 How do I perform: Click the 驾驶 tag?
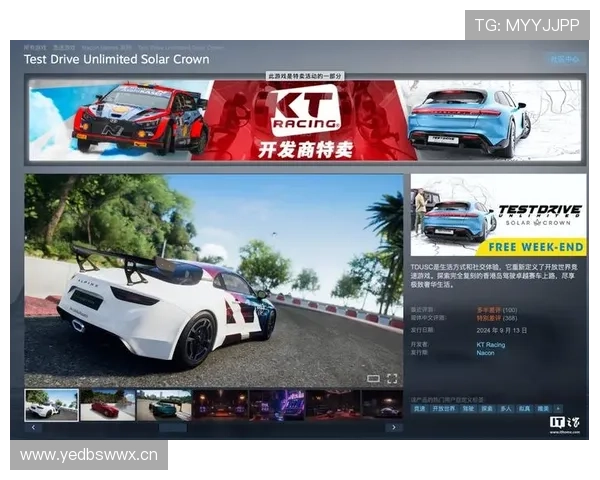[x=469, y=409]
